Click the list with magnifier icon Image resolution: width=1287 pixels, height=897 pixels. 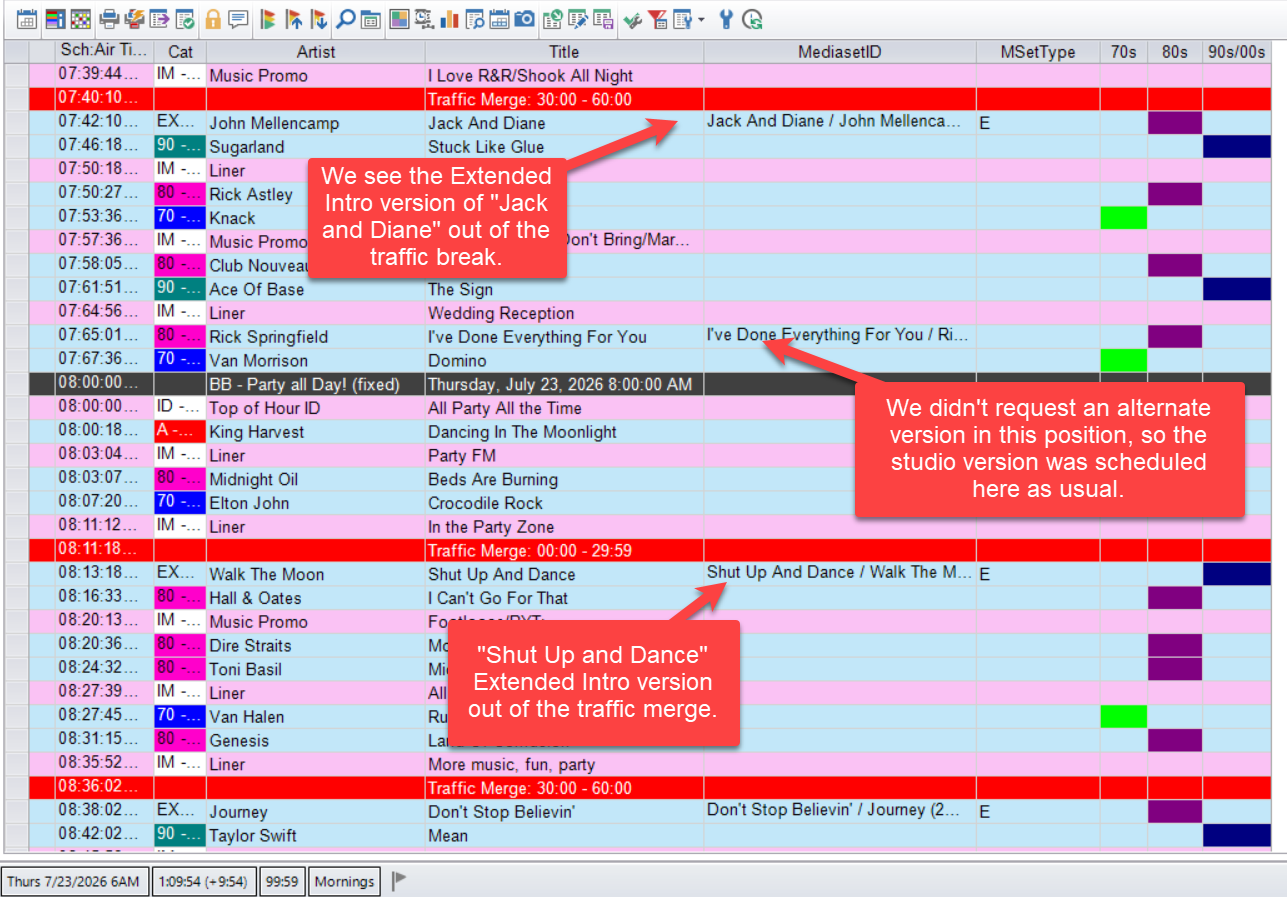pos(475,19)
